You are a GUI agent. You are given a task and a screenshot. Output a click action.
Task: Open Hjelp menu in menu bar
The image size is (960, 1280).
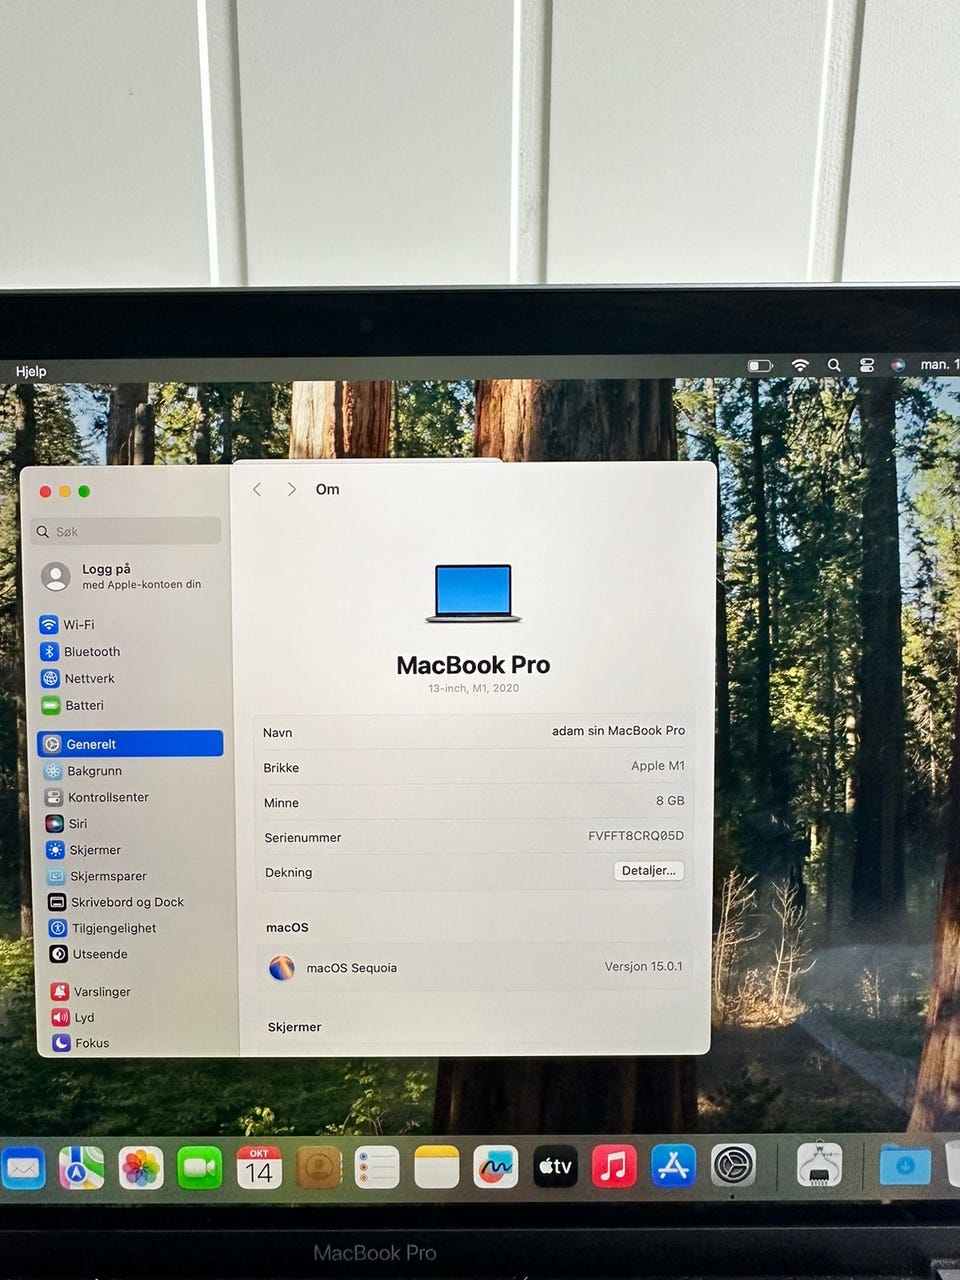click(31, 371)
